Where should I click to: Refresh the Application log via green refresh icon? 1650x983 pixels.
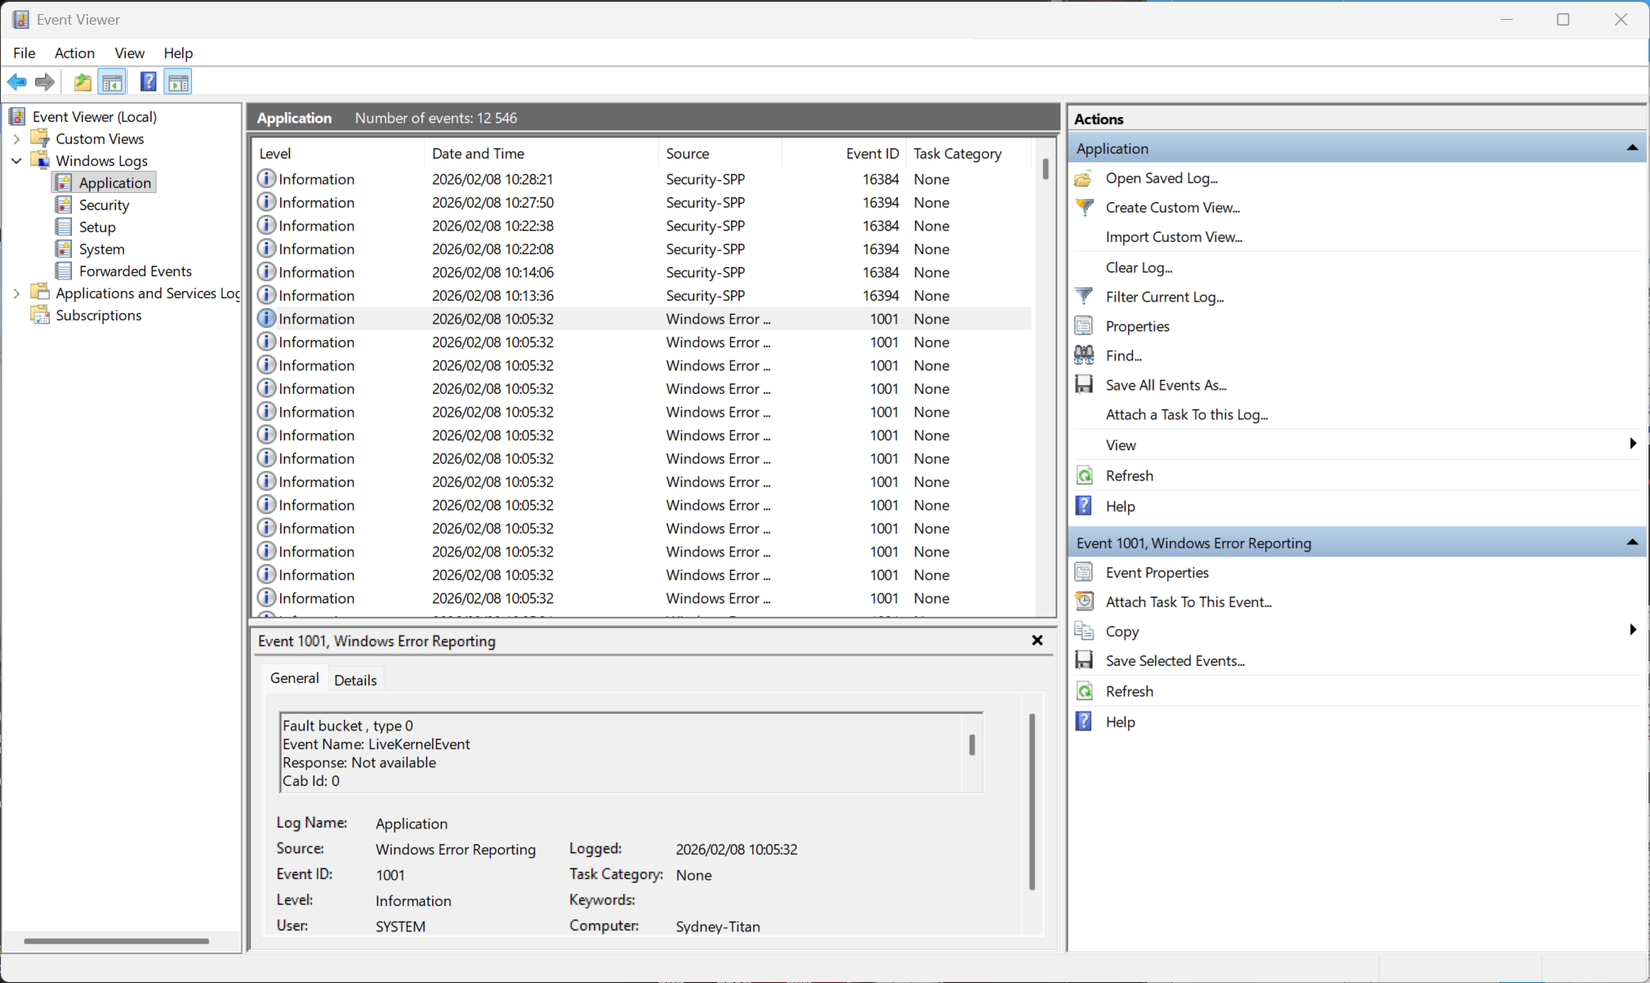[x=1083, y=475]
